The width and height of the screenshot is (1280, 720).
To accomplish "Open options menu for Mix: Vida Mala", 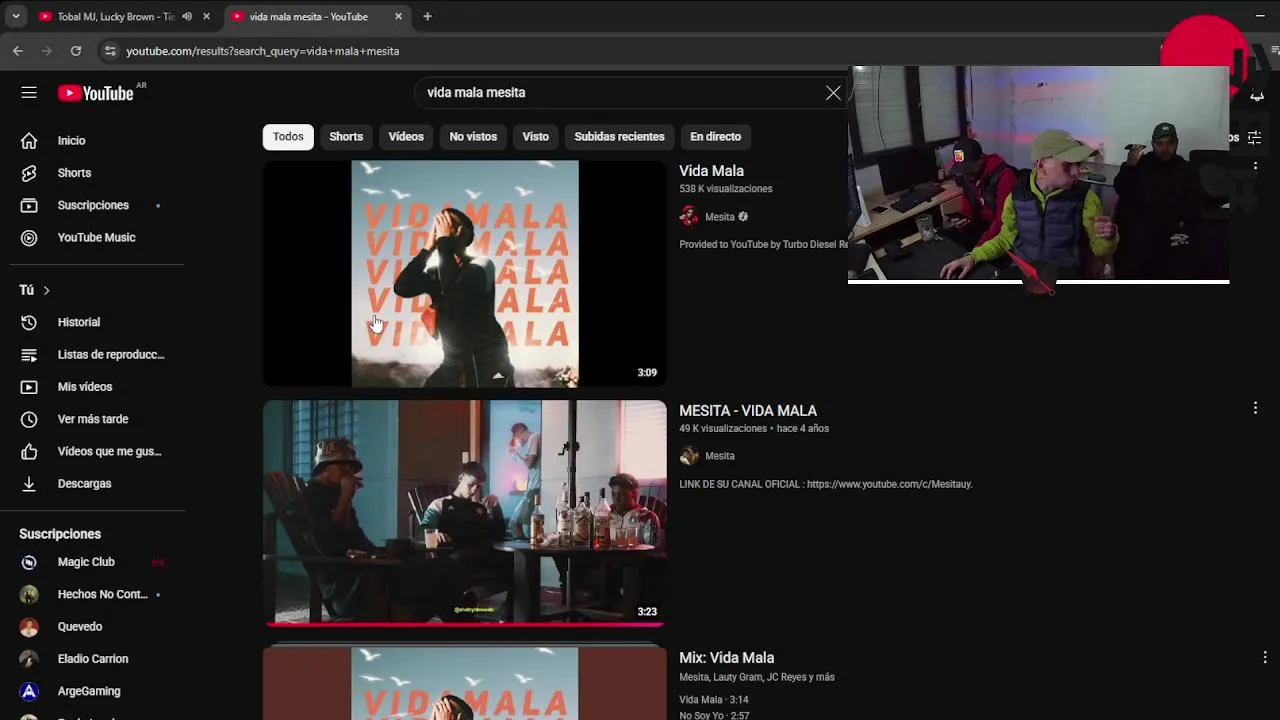I will pos(1264,657).
